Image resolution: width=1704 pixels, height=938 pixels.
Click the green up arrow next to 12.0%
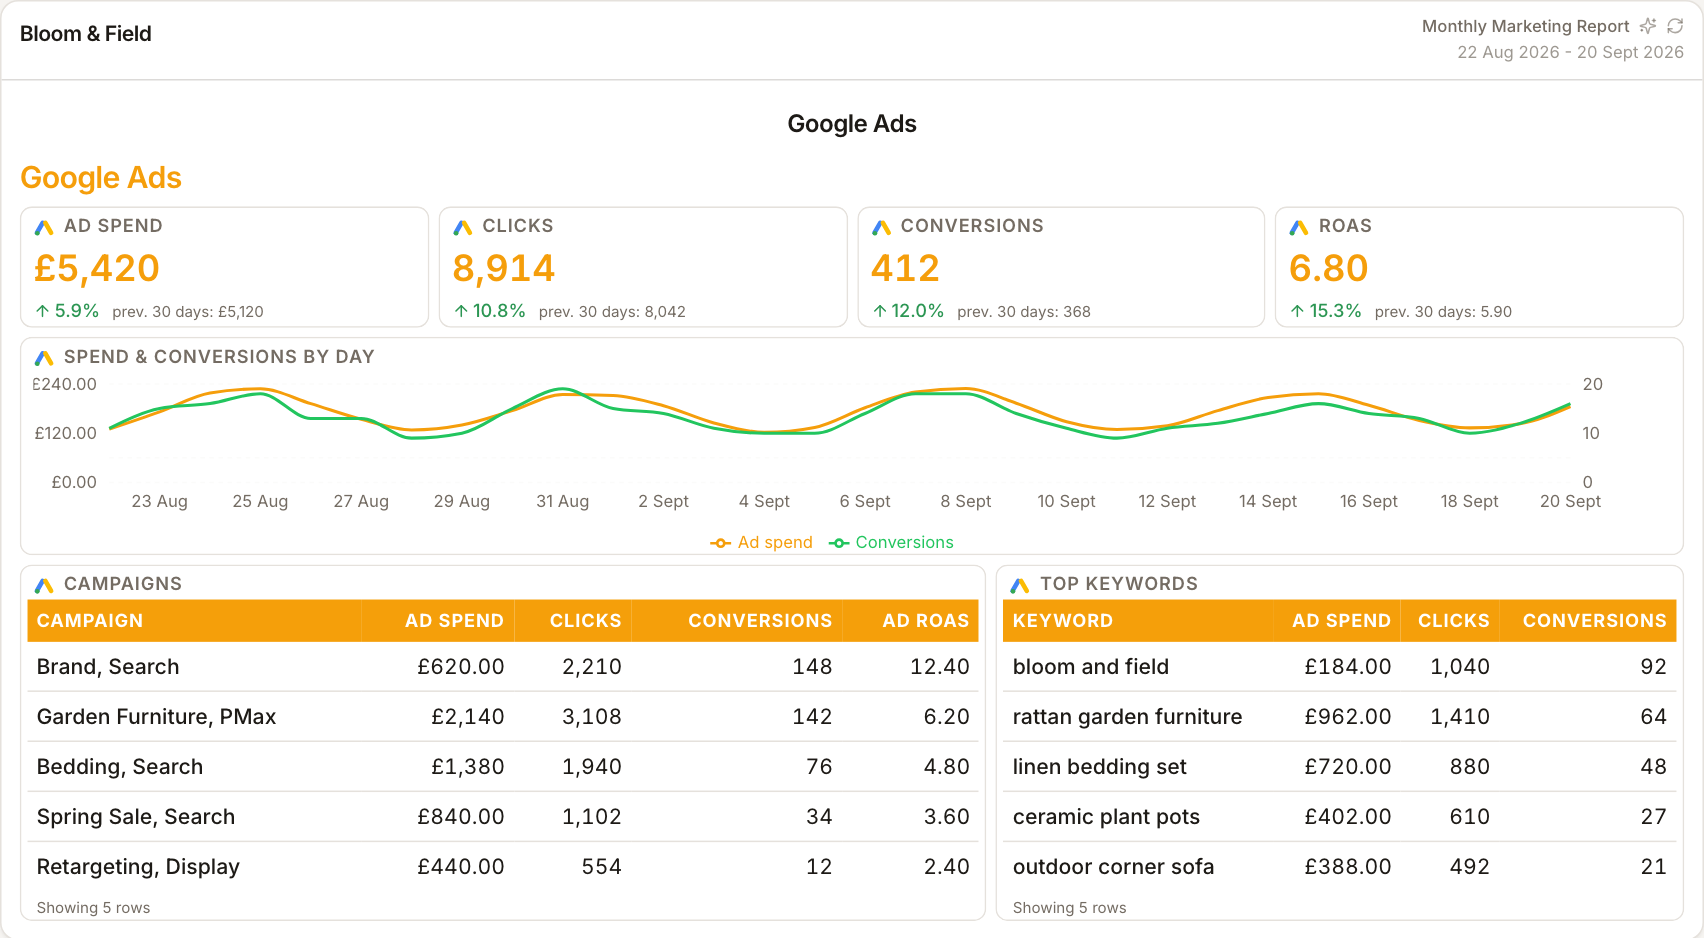coord(879,311)
